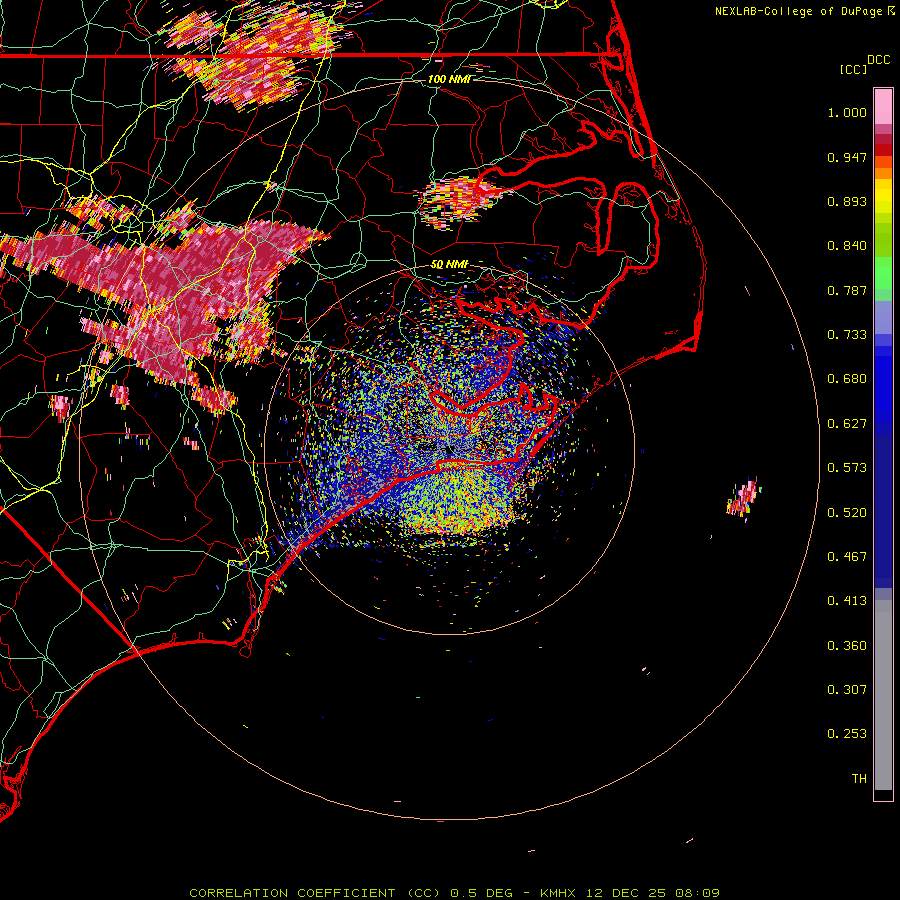Pick the orange swatch below 0.947
Image resolution: width=900 pixels, height=900 pixels.
coord(883,173)
